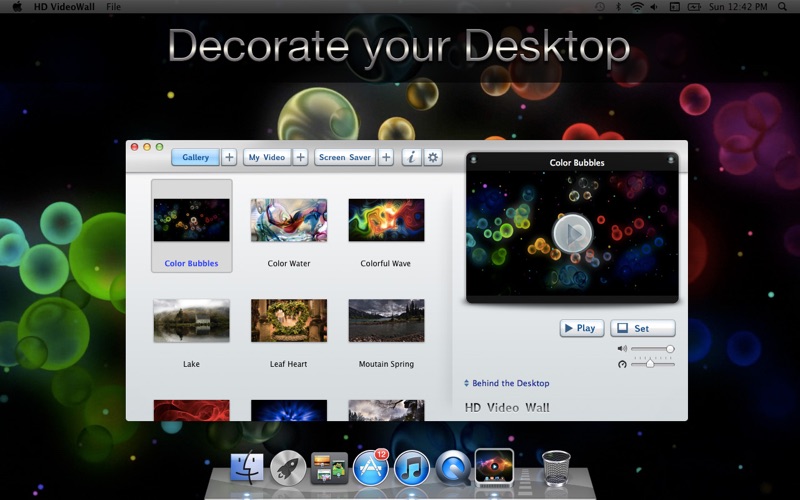Click HD VideoWall icon in dock
The width and height of the screenshot is (800, 500).
pyautogui.click(x=494, y=467)
